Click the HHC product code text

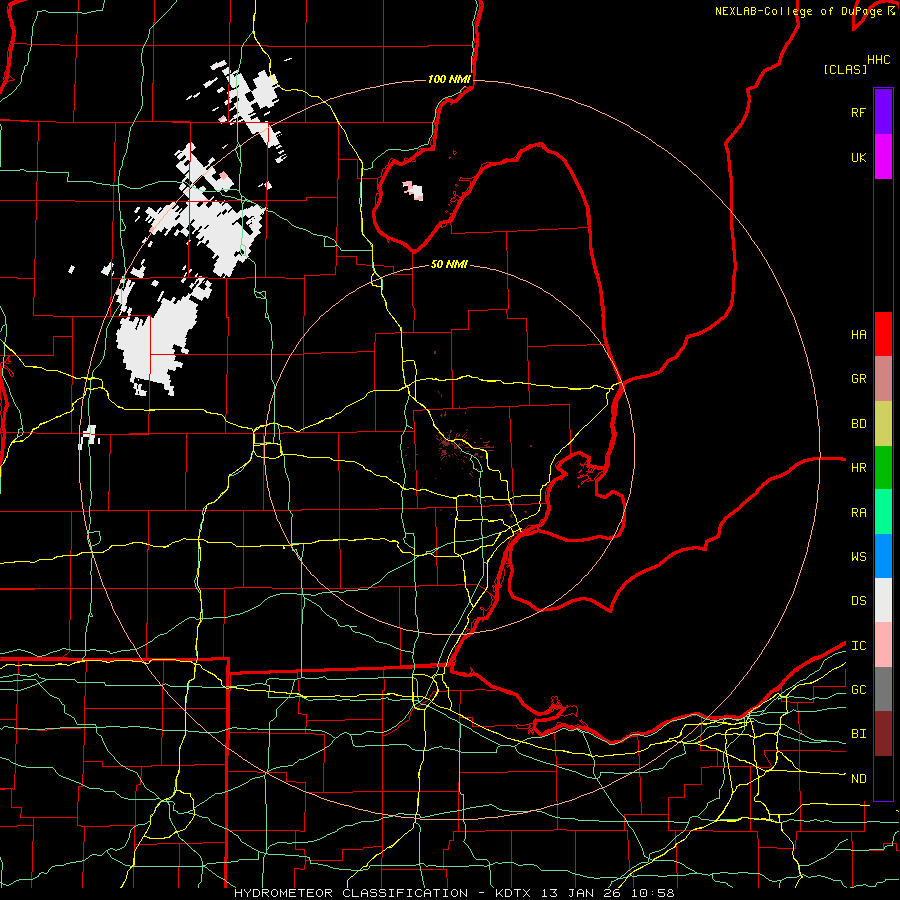[879, 60]
